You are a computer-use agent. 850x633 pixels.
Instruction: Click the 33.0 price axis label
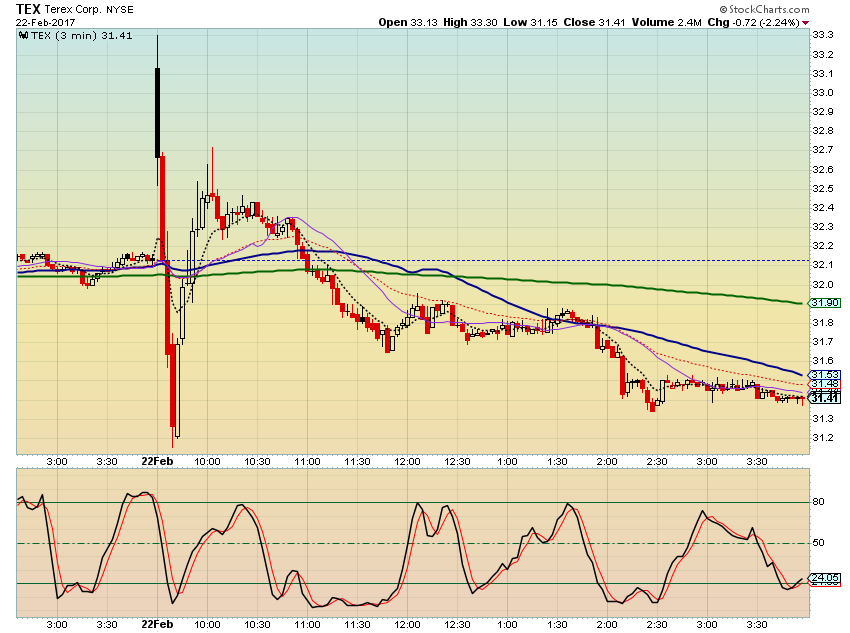point(822,93)
